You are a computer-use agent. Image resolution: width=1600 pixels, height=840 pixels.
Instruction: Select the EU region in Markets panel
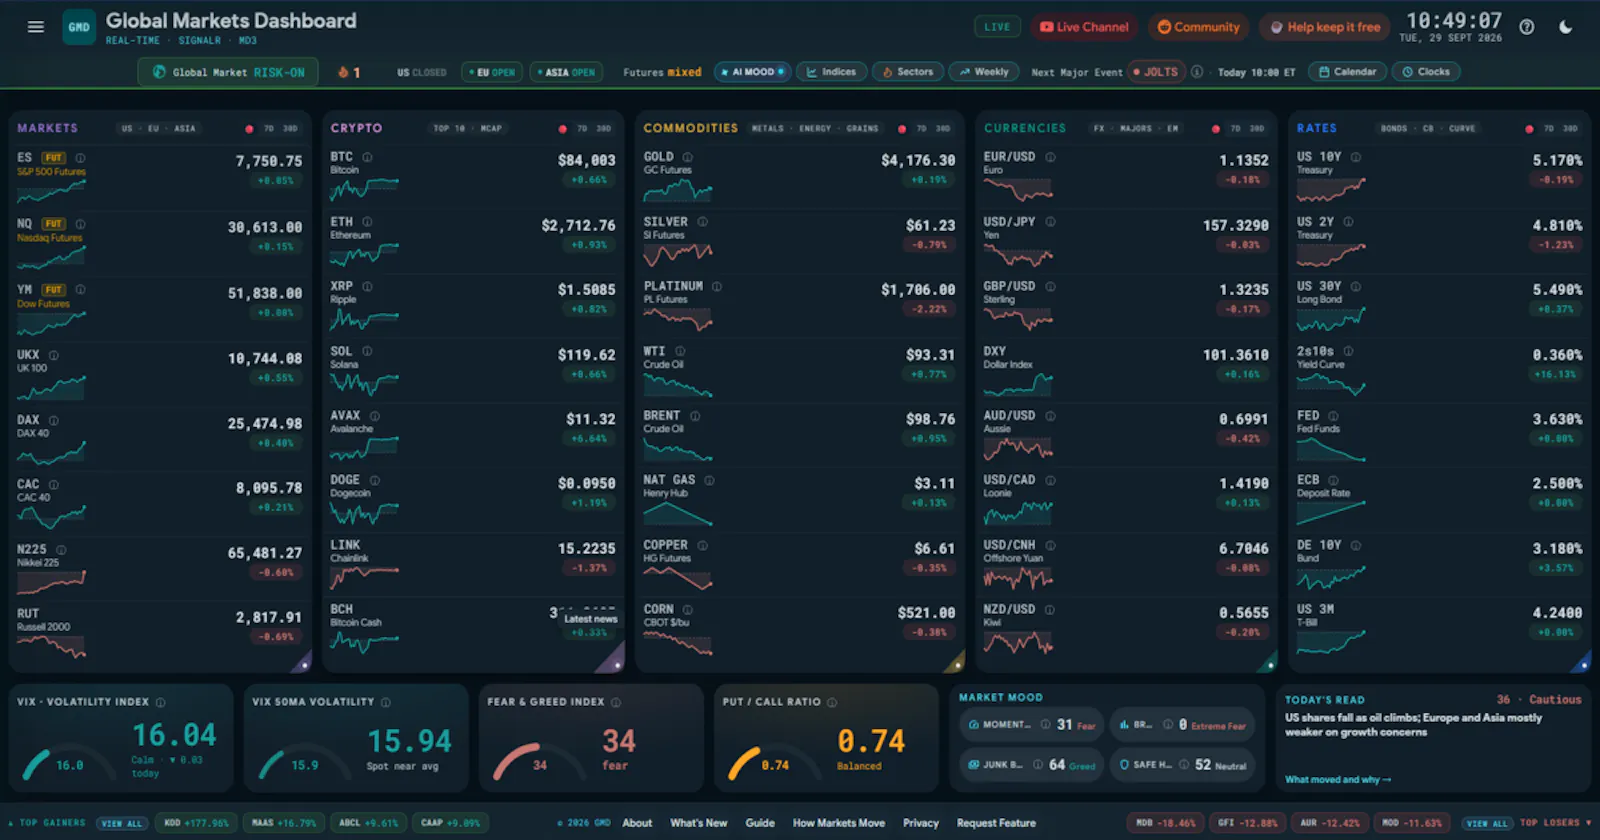(153, 129)
